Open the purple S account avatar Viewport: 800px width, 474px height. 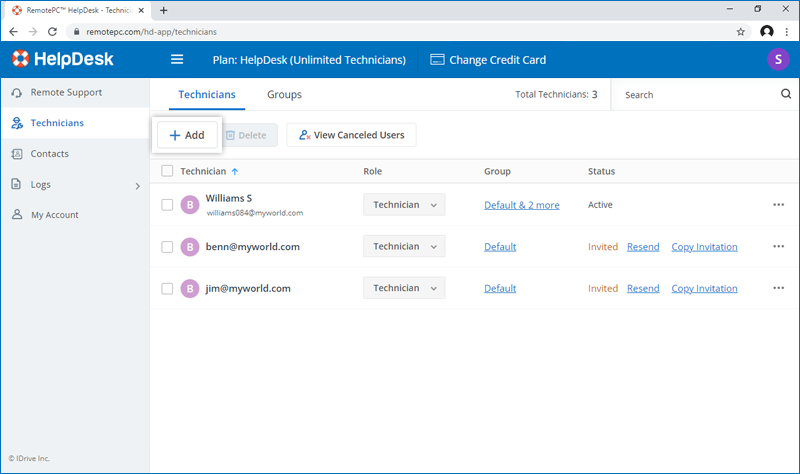pyautogui.click(x=777, y=59)
